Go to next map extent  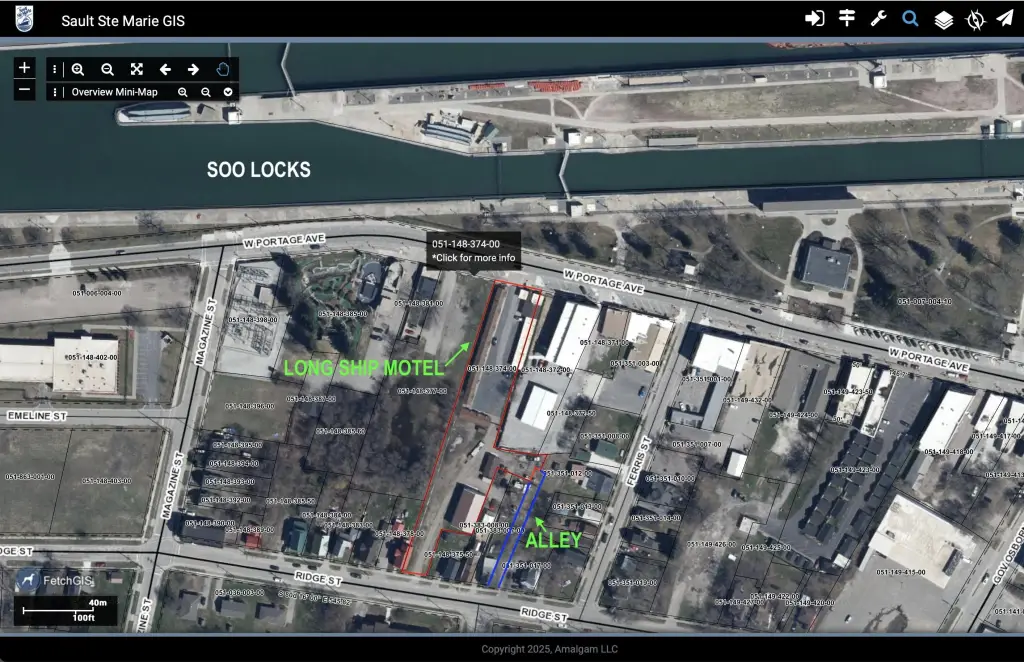[x=194, y=69]
